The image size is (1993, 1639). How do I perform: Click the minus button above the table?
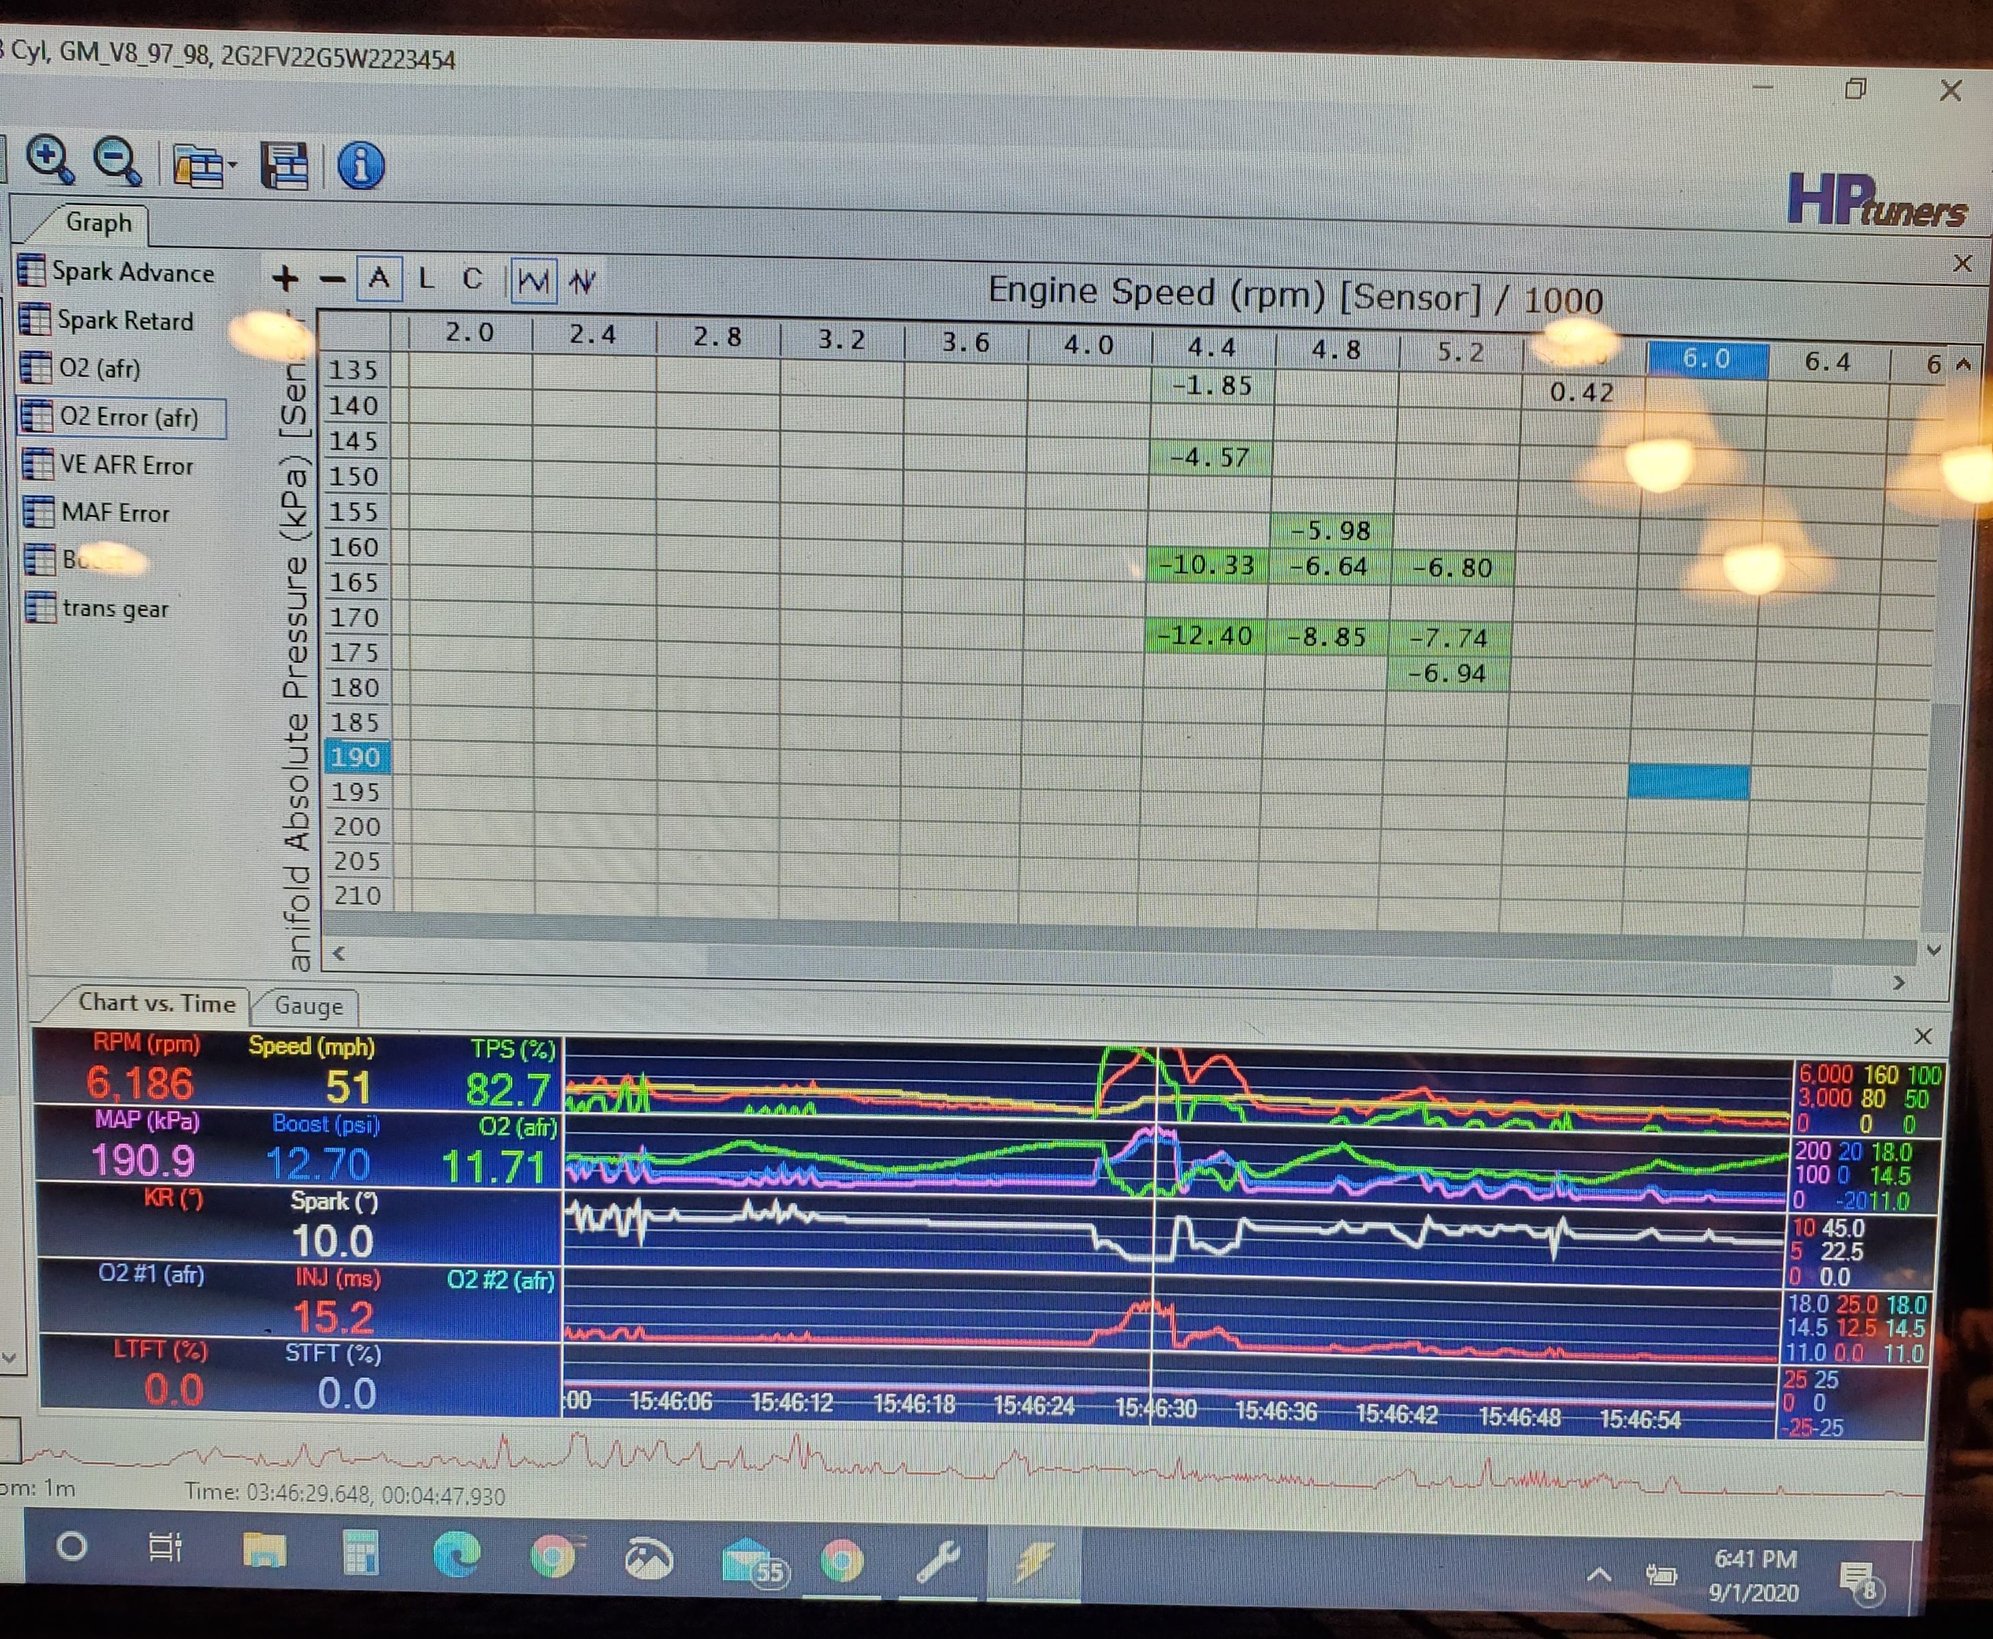click(332, 279)
